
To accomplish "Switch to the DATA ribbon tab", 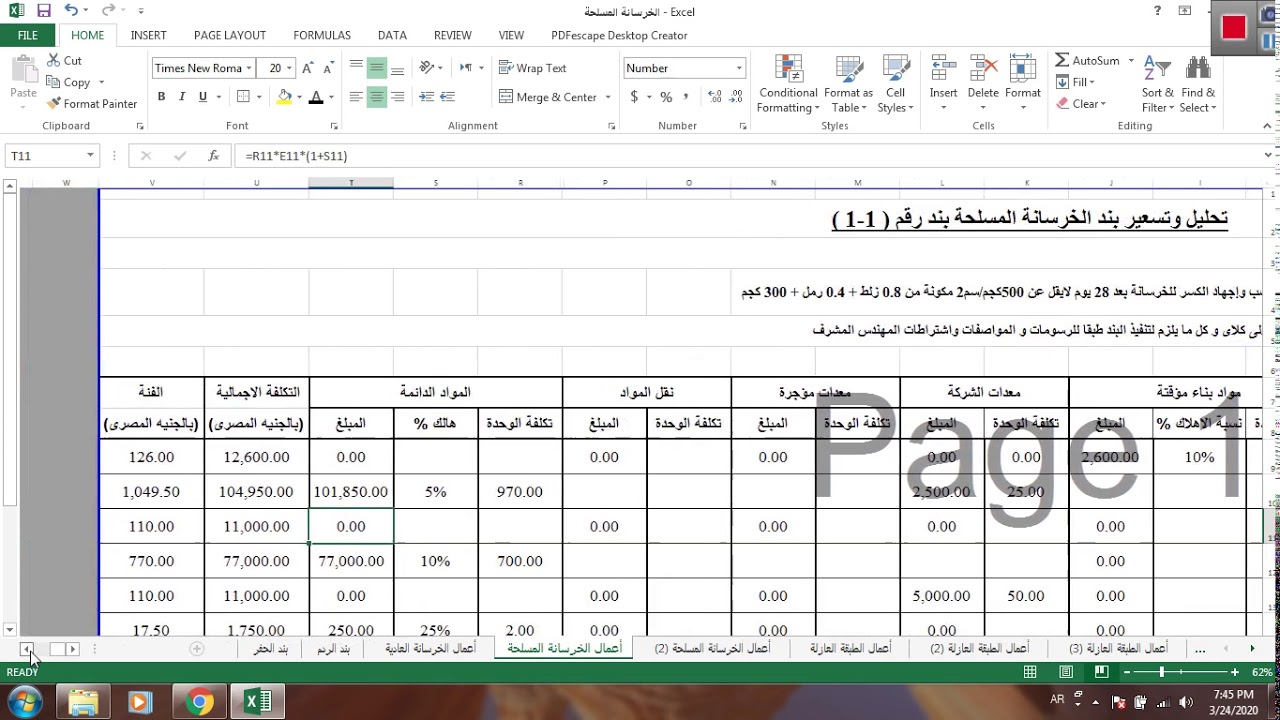I will tap(392, 35).
